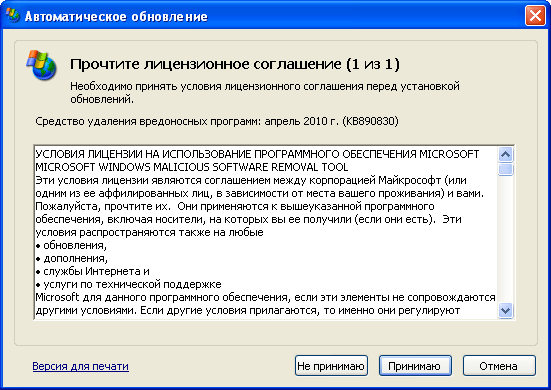Viewport: 551px width, 390px height.
Task: Click the Отмена button
Action: 499,366
